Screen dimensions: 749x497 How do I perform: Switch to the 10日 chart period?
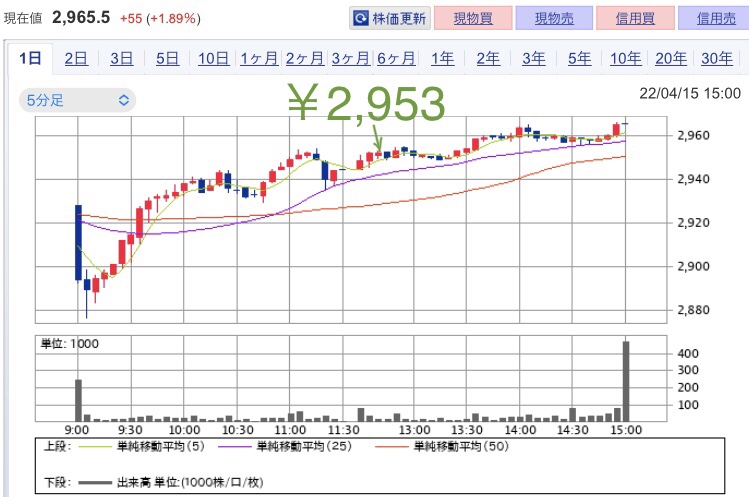tap(214, 59)
